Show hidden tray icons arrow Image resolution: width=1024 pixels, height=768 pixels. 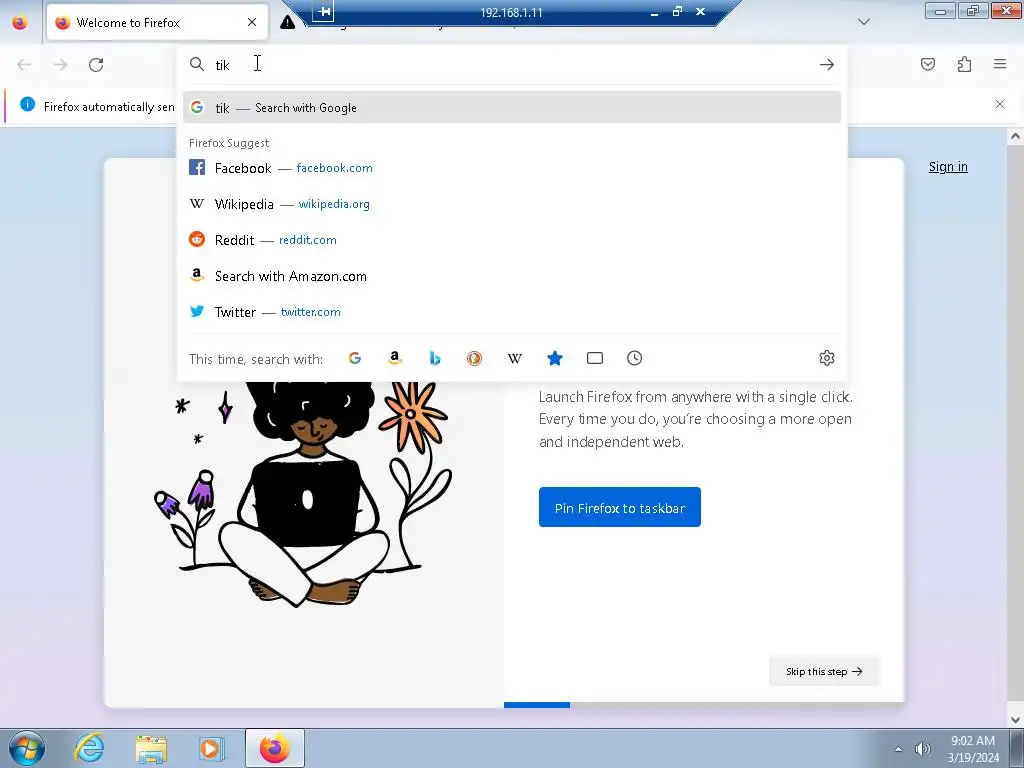click(x=899, y=749)
